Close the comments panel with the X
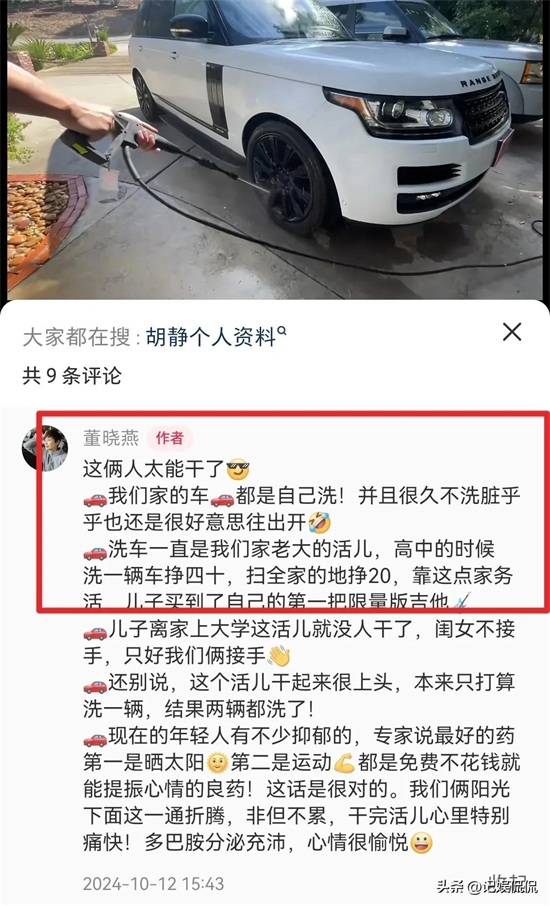This screenshot has height=906, width=550. (x=512, y=332)
